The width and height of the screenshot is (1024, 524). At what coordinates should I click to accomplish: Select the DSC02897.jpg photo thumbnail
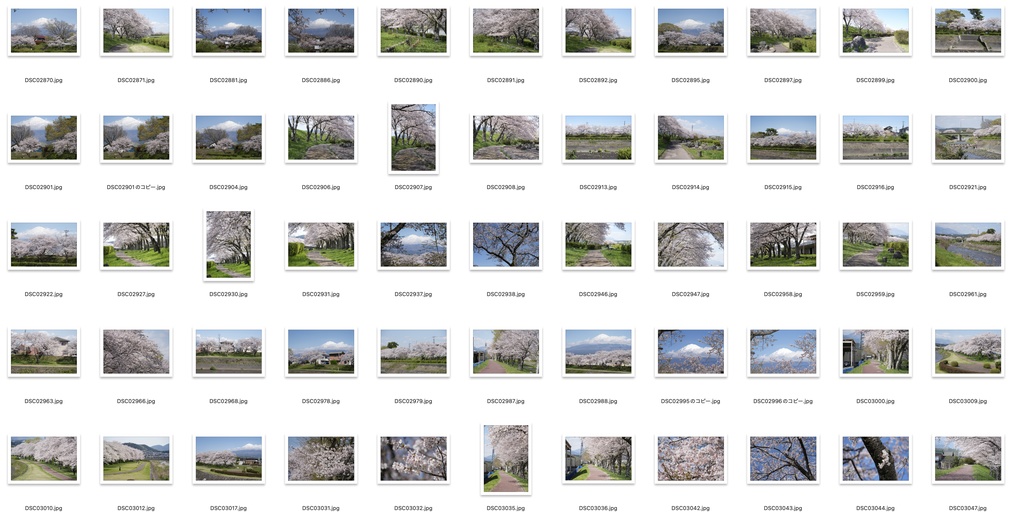783,31
